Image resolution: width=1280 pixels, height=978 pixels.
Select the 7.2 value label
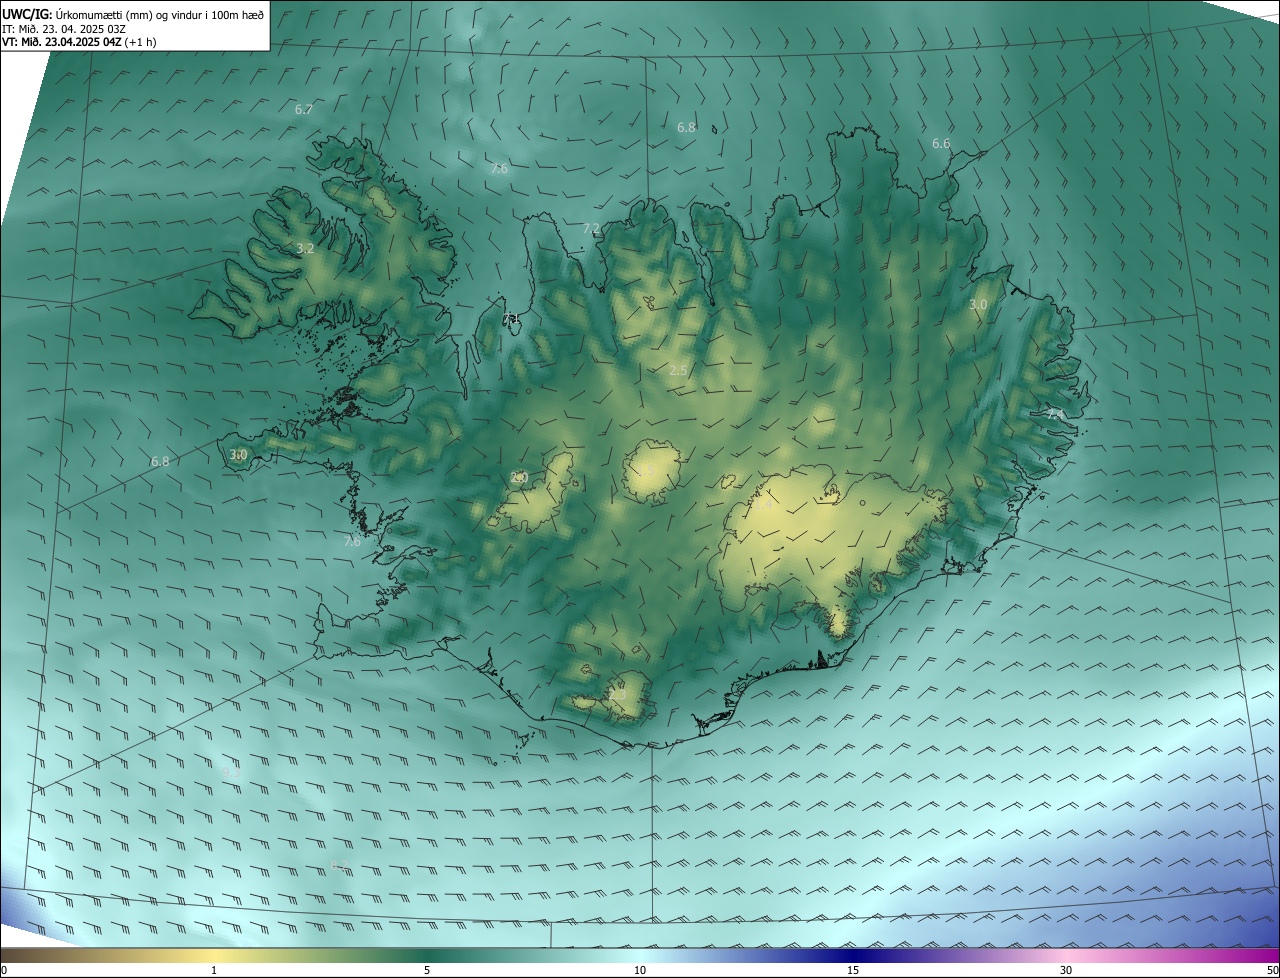coord(591,229)
